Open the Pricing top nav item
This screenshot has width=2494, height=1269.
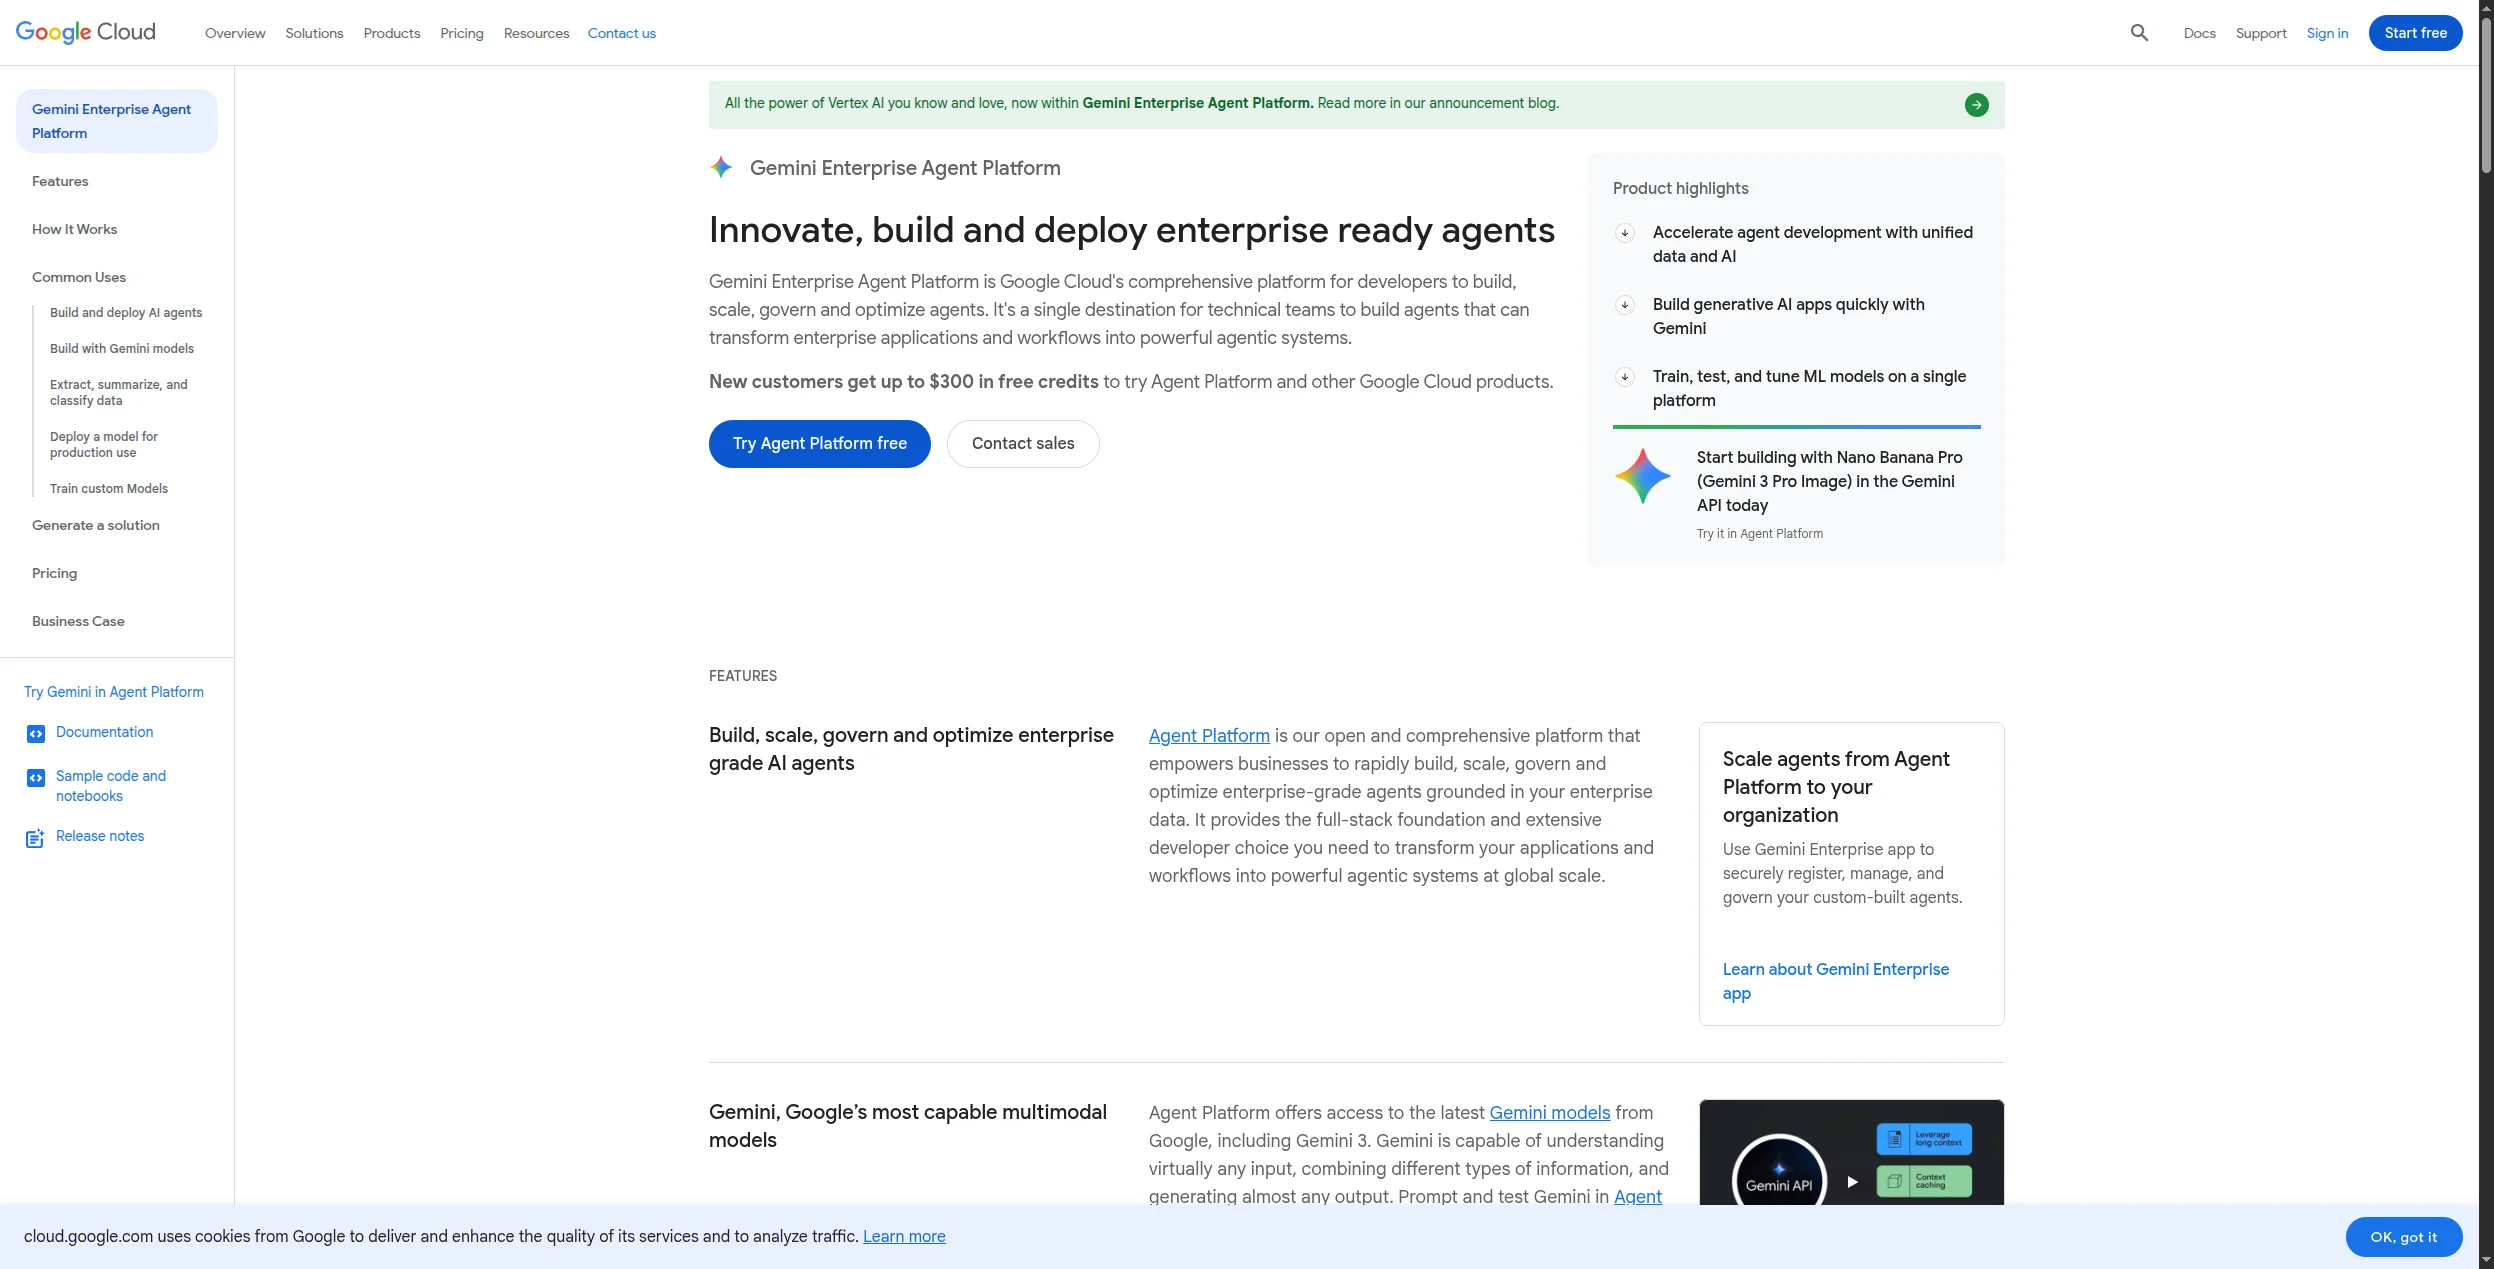pos(462,33)
